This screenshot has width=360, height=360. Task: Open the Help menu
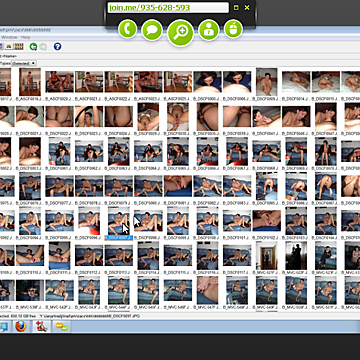click(x=25, y=37)
